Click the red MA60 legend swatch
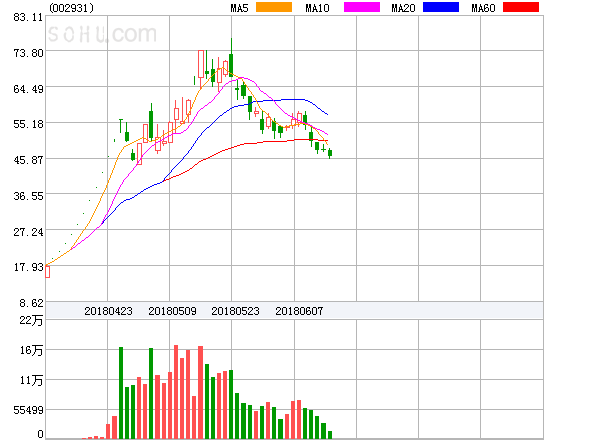 521,7
